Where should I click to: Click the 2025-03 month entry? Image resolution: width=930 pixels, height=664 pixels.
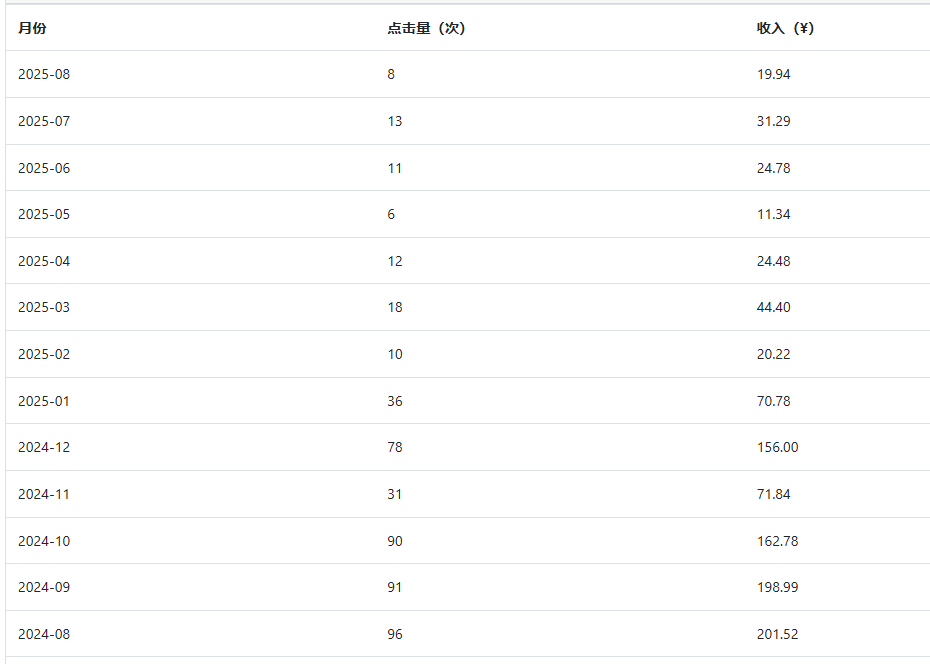(44, 307)
